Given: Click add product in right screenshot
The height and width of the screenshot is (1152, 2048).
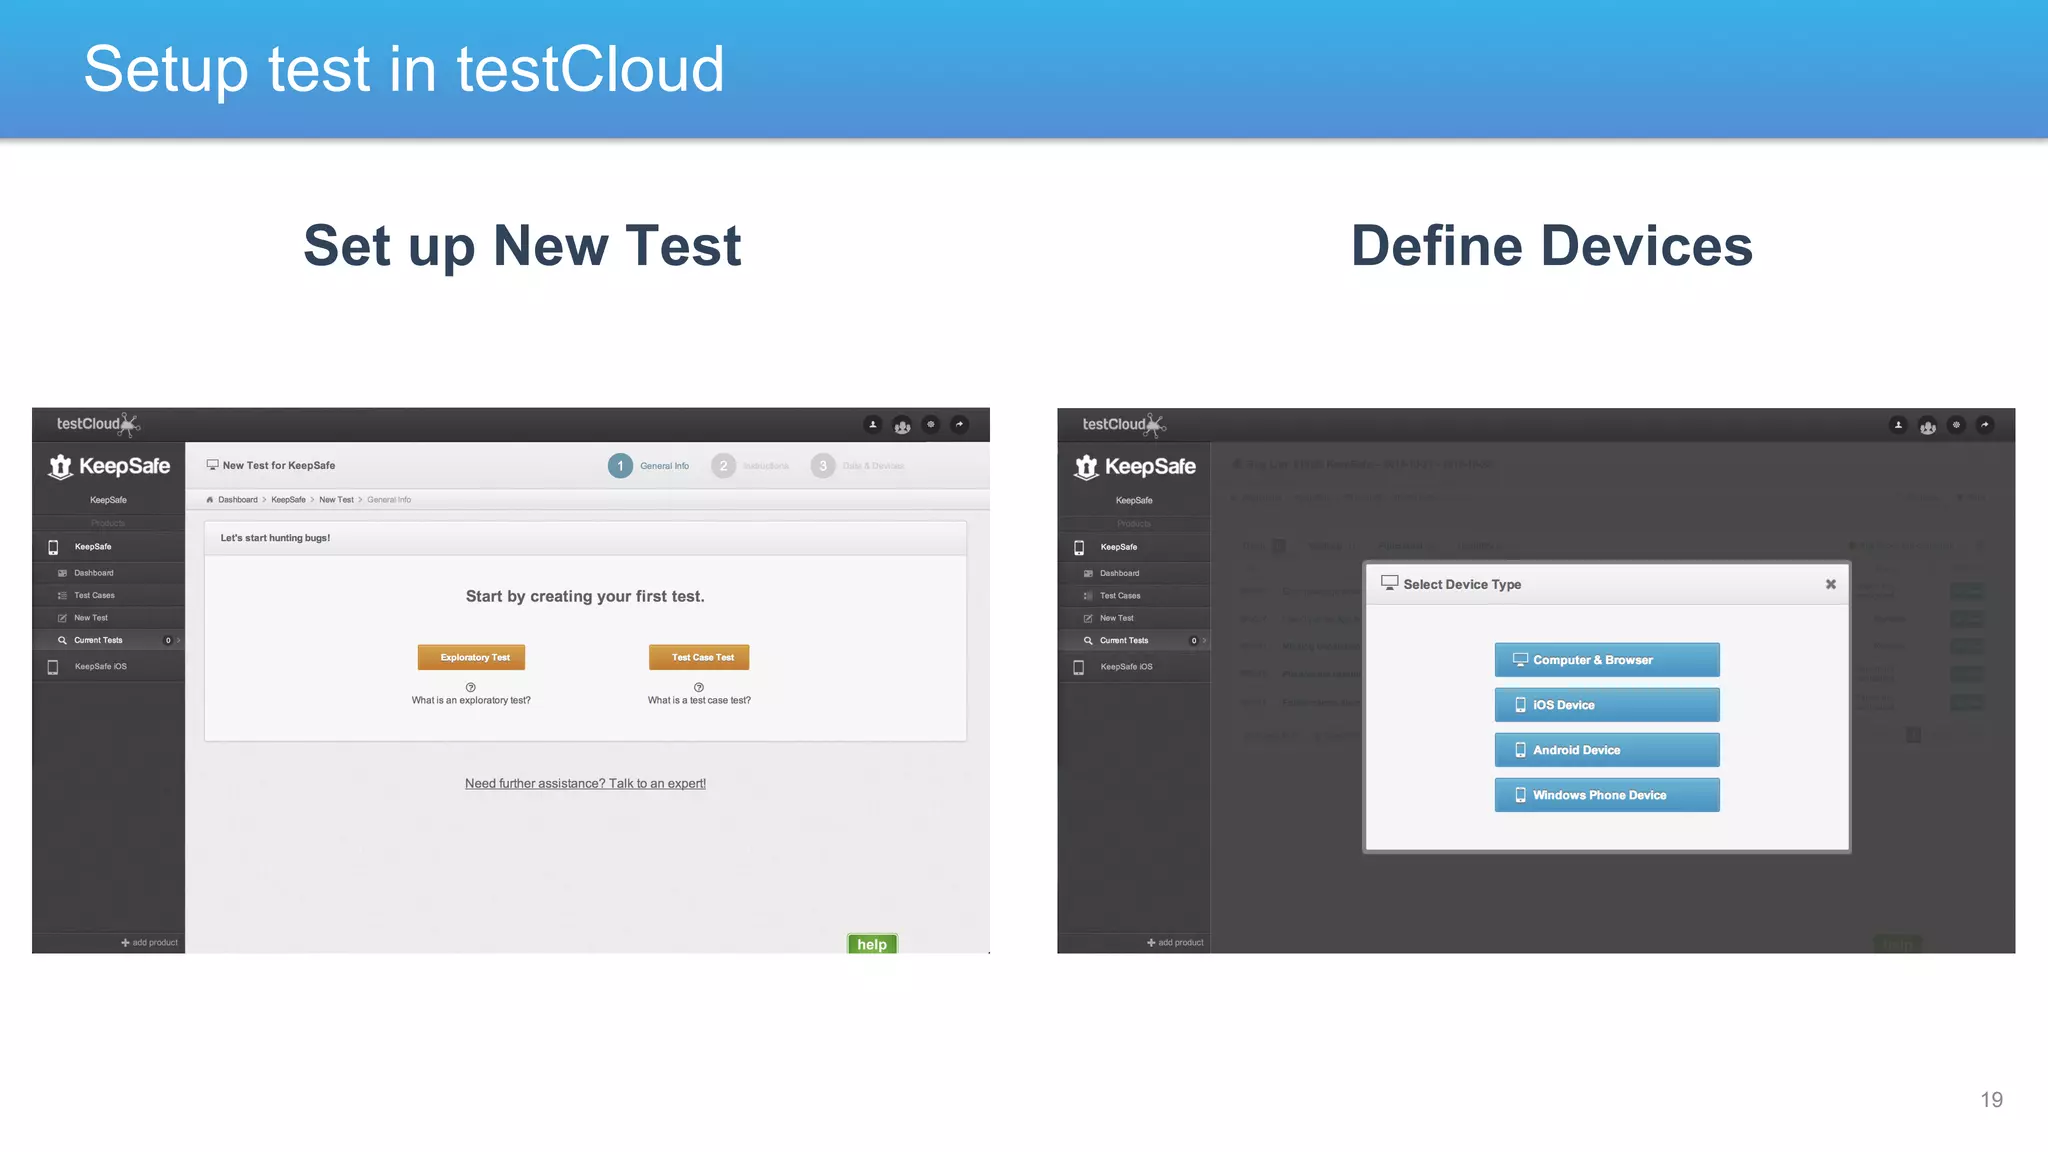Looking at the screenshot, I should 1176,942.
